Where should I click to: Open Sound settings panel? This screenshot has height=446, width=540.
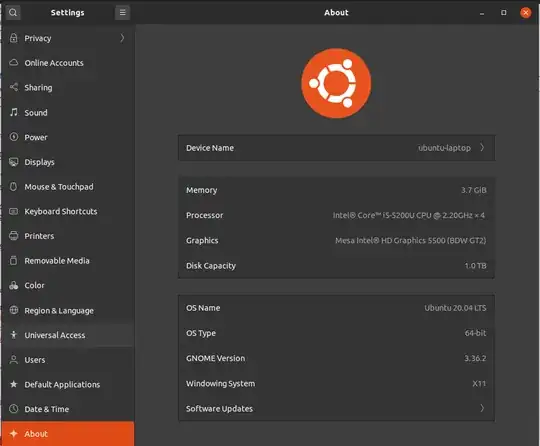coord(68,112)
